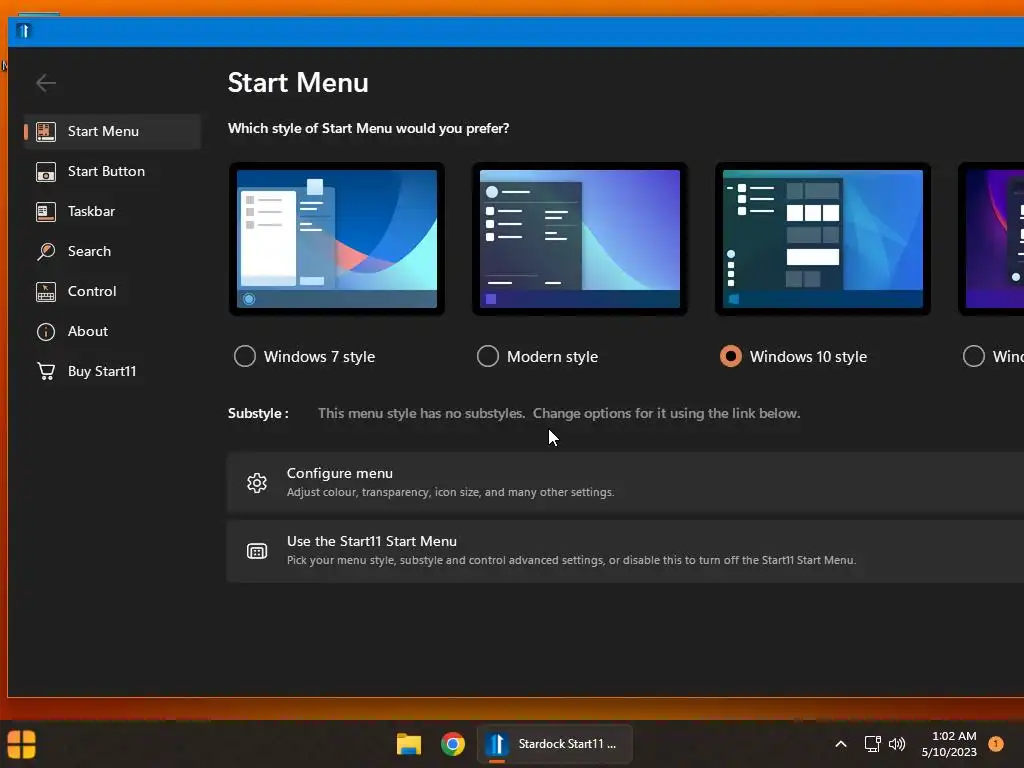Open the About sidebar section
Image resolution: width=1024 pixels, height=768 pixels.
click(112, 331)
